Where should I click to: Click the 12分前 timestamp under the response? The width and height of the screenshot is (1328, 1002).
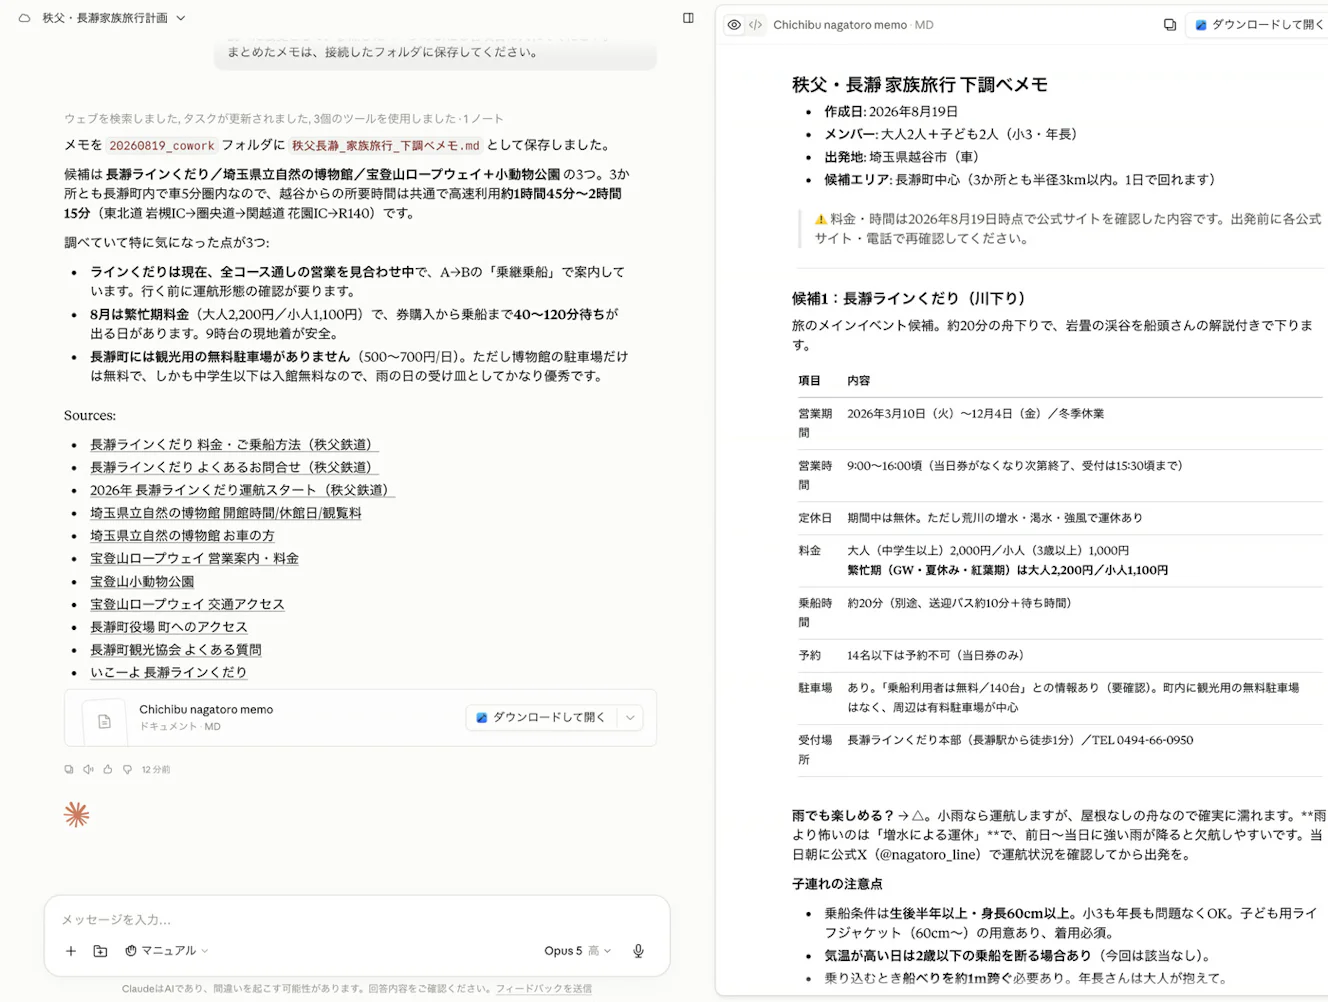[x=156, y=770]
